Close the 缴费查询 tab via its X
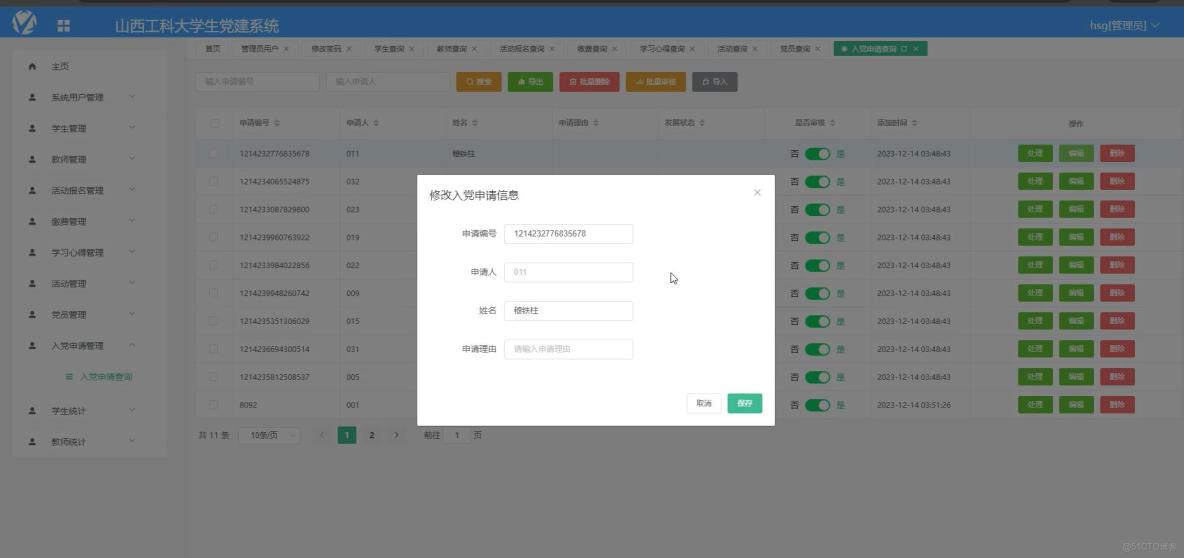This screenshot has width=1184, height=558. (615, 48)
